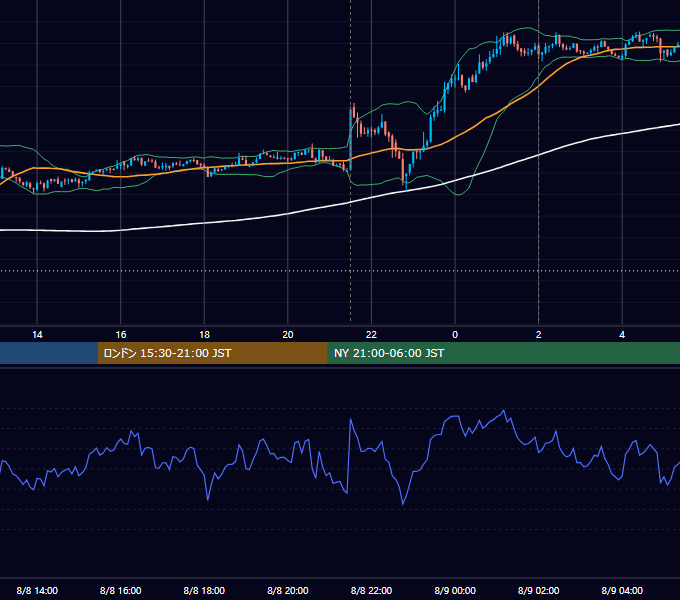Click the 22 hour axis label
The width and height of the screenshot is (680, 600).
[x=371, y=335]
